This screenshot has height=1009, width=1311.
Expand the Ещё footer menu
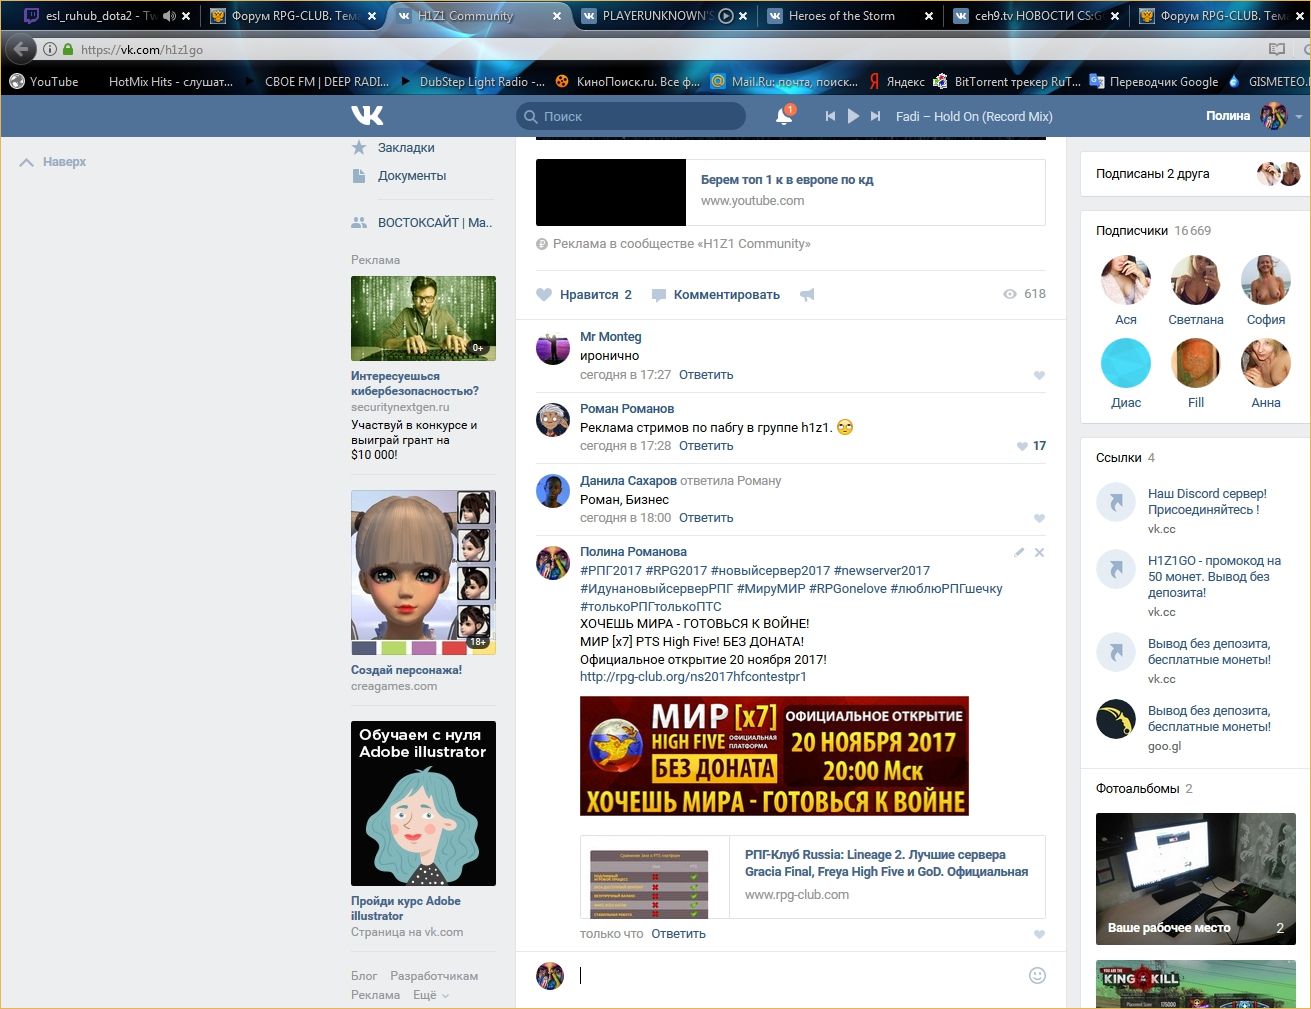[x=431, y=995]
